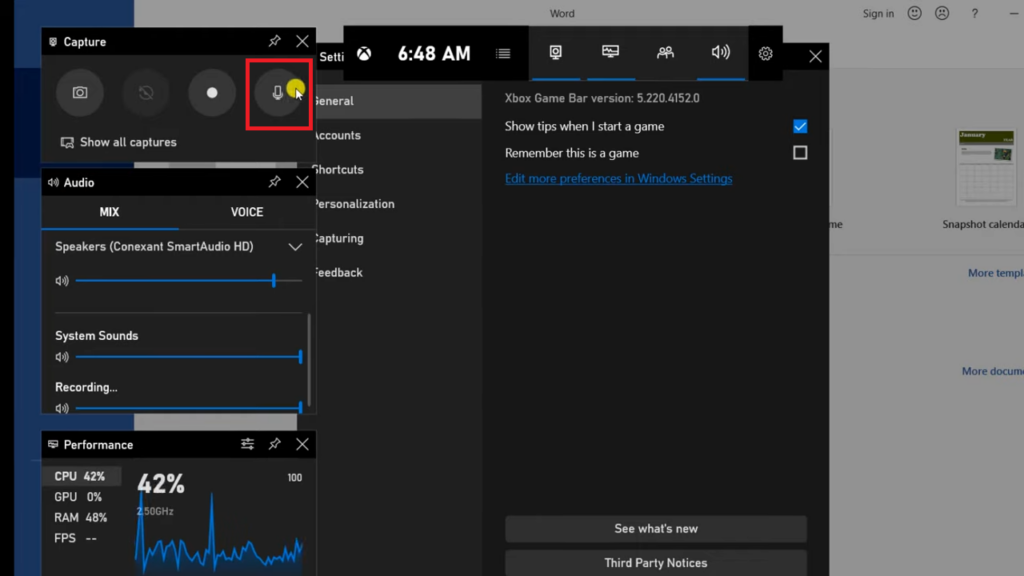Click the More documents link in Word
This screenshot has width=1024, height=576.
point(993,371)
